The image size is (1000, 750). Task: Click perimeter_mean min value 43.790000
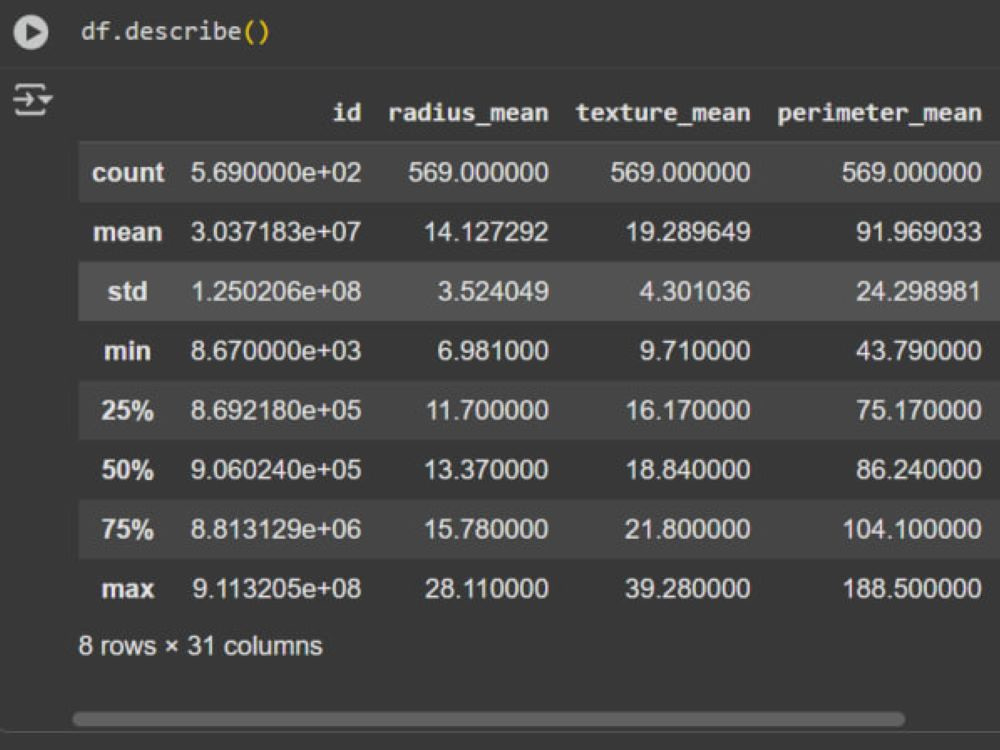point(918,351)
